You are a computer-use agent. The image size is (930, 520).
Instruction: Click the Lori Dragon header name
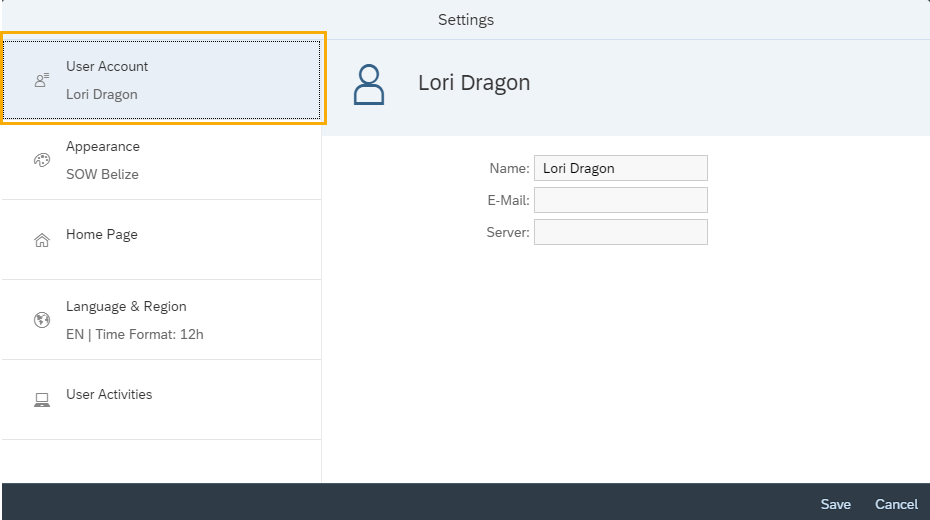click(474, 83)
